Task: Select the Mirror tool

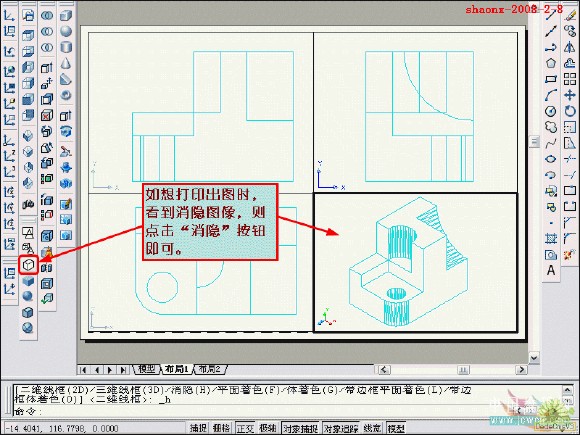Action: (570, 47)
